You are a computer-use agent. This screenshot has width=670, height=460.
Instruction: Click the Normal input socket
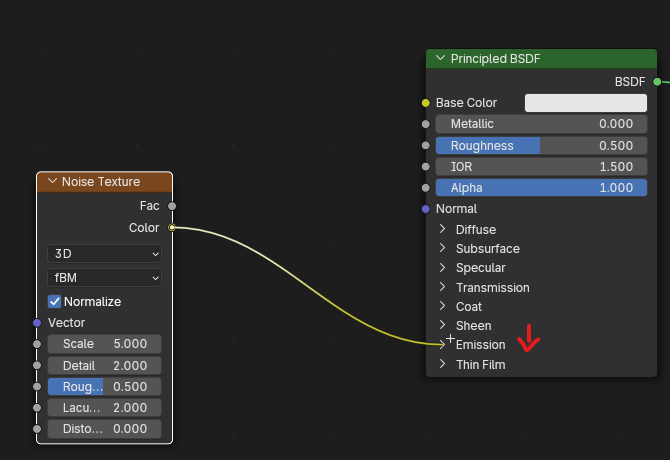(426, 209)
